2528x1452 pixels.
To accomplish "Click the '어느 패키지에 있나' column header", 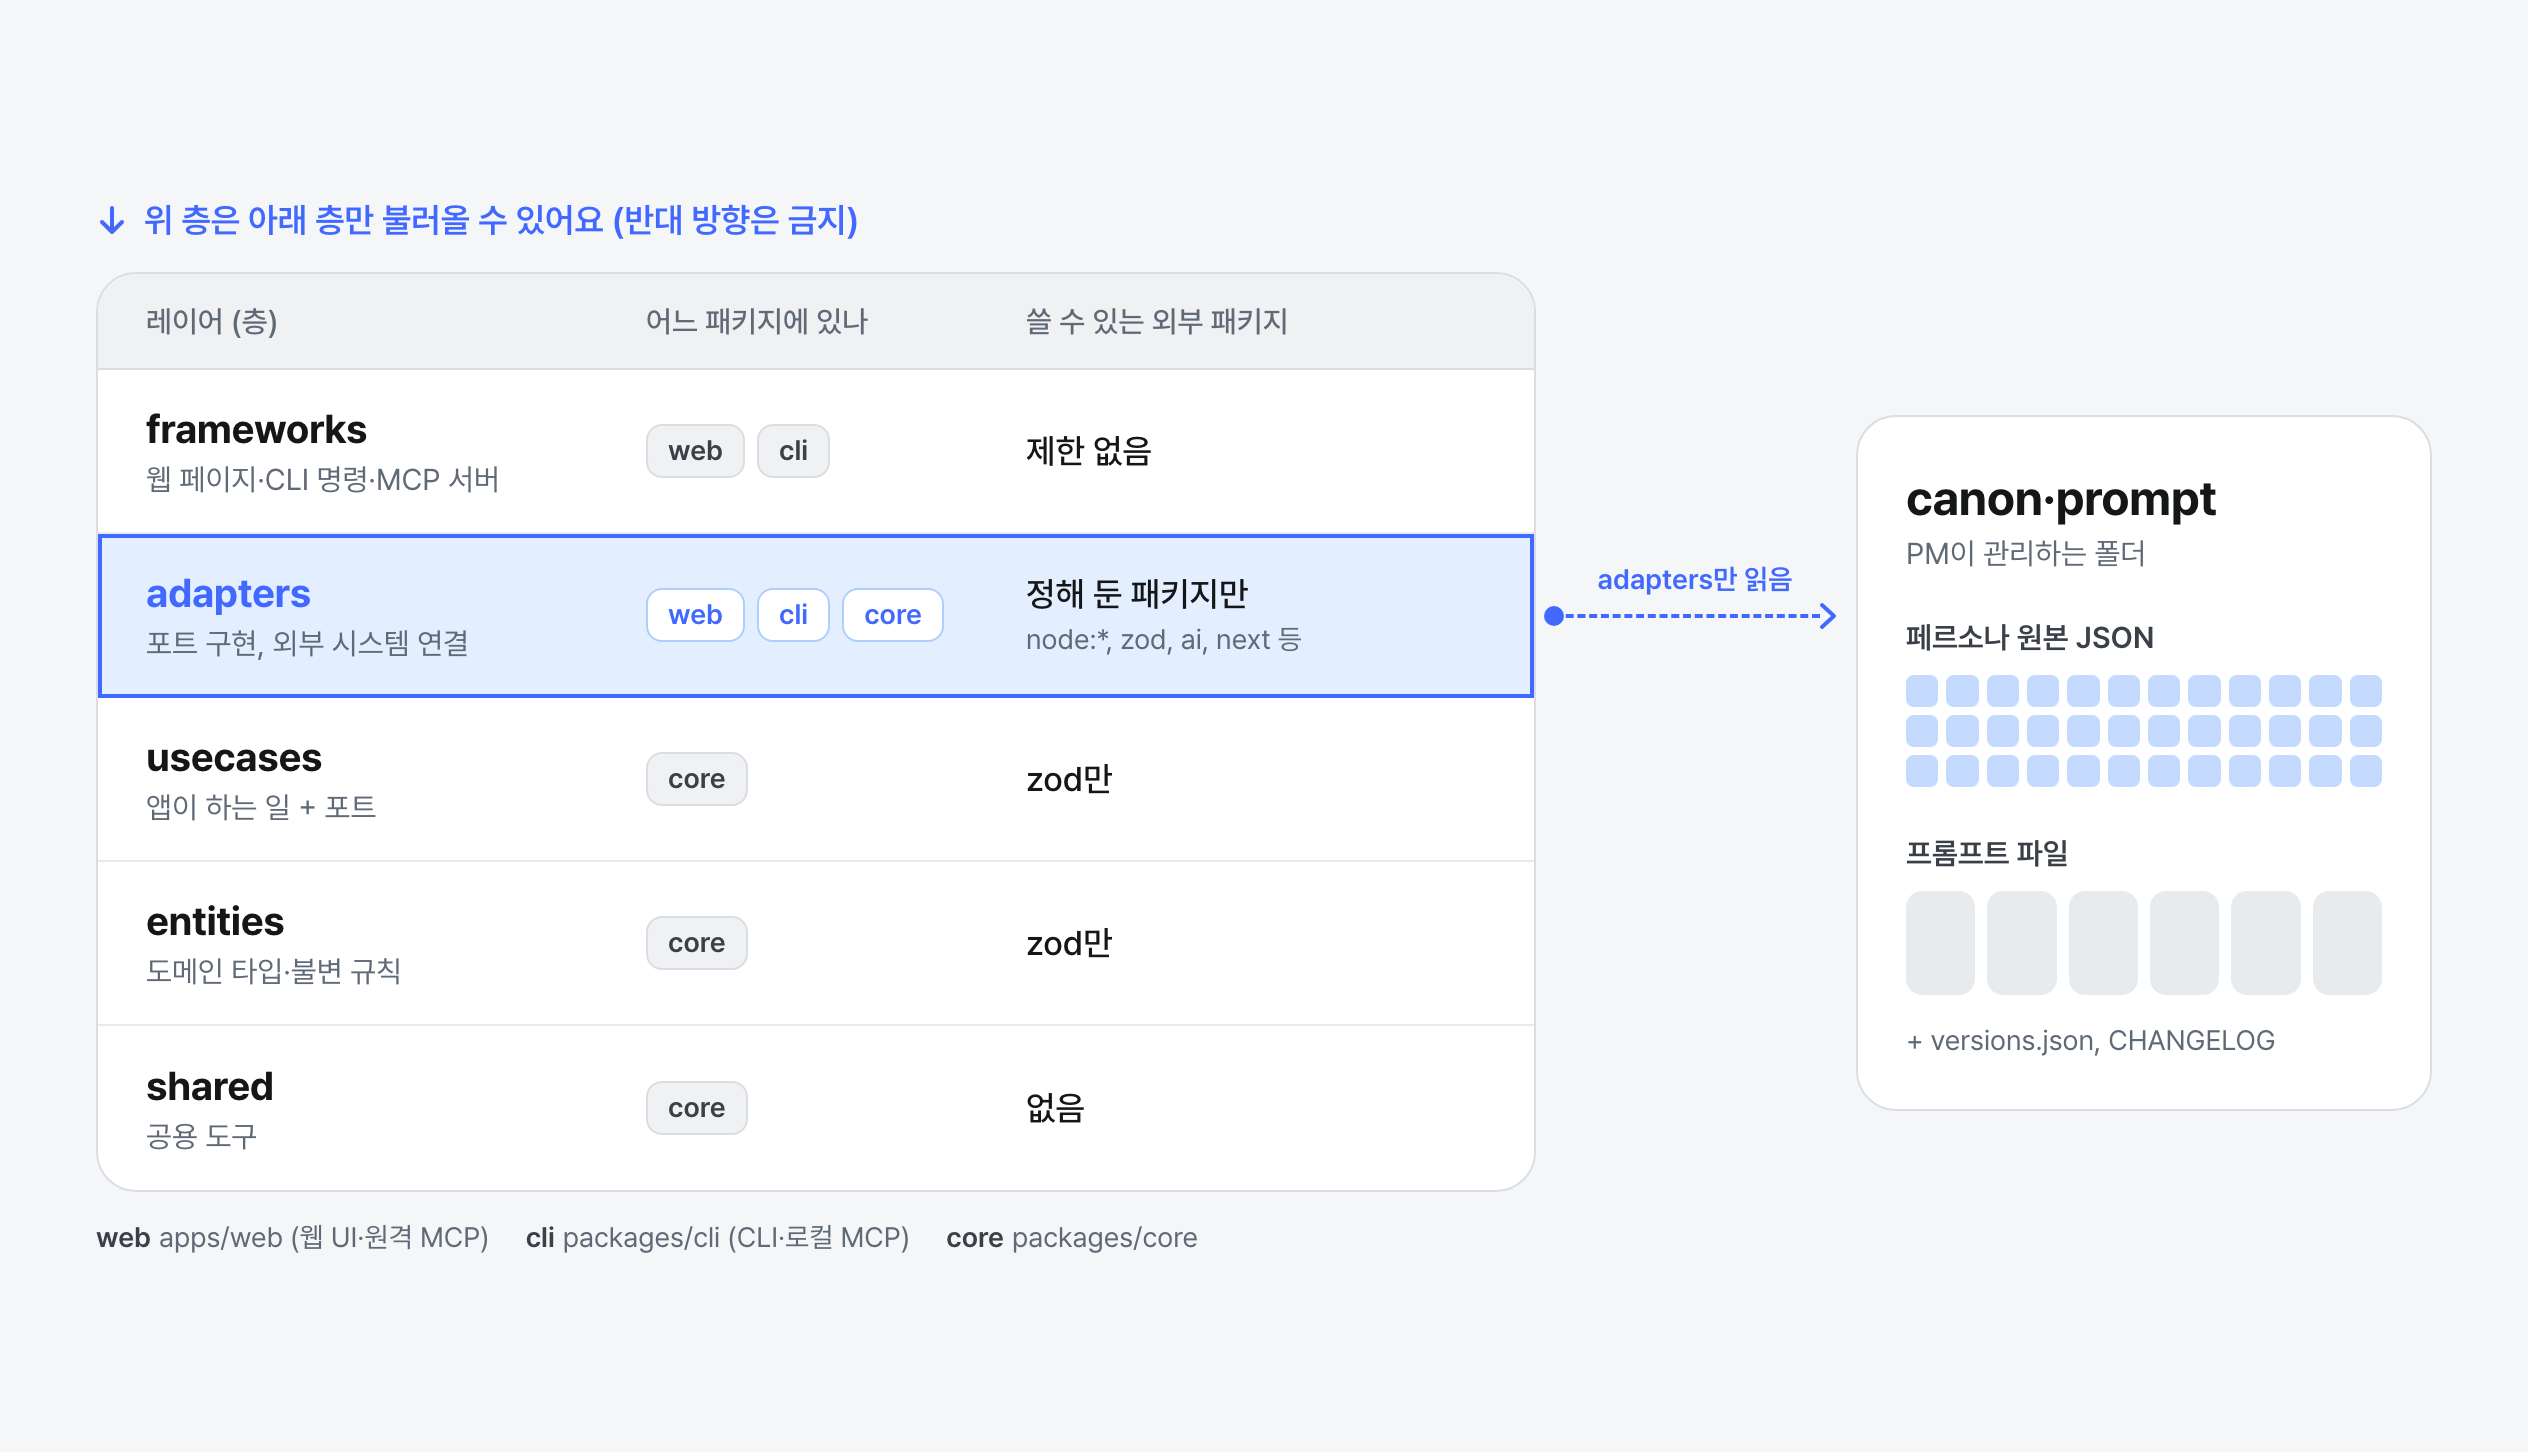I will tap(757, 322).
